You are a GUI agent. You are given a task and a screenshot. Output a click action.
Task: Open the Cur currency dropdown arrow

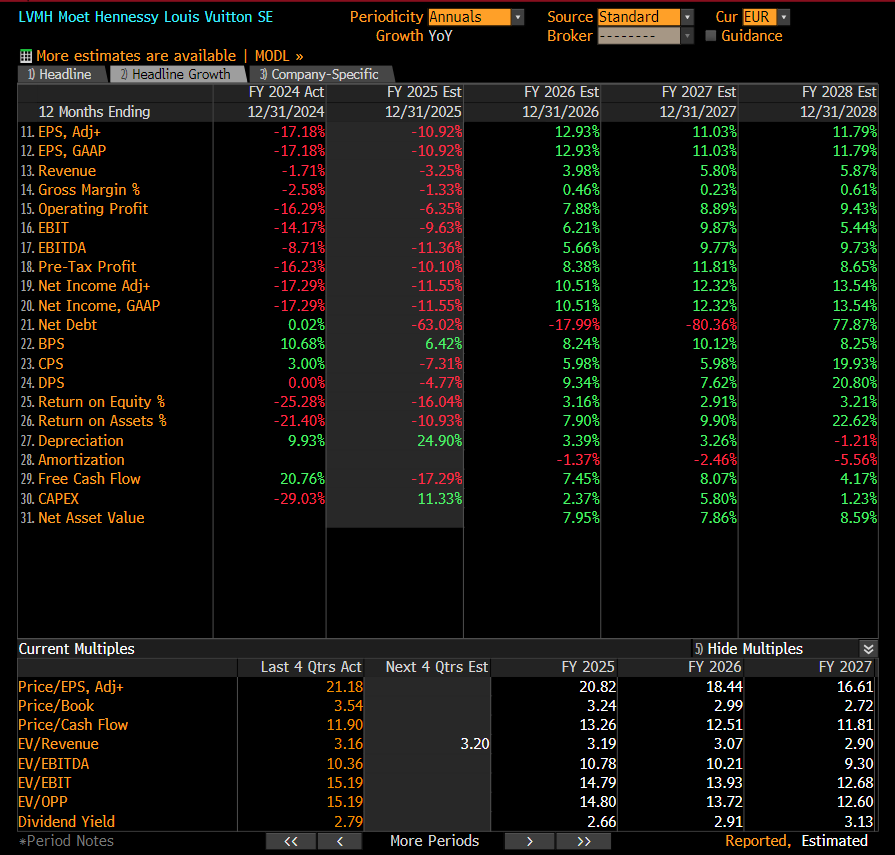tap(784, 17)
